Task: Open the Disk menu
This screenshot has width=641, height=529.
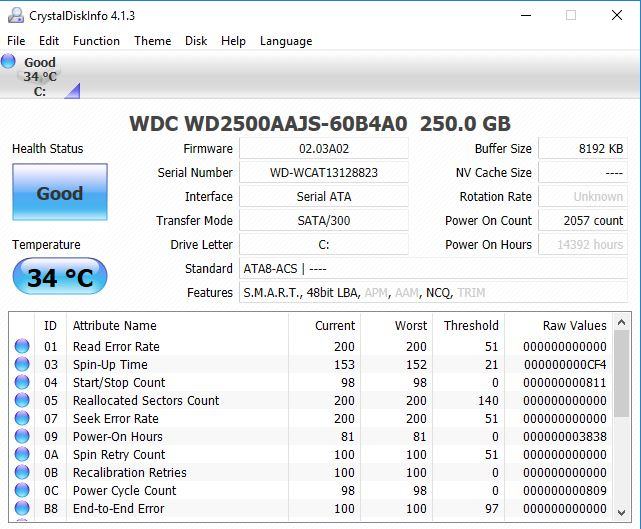Action: (196, 41)
